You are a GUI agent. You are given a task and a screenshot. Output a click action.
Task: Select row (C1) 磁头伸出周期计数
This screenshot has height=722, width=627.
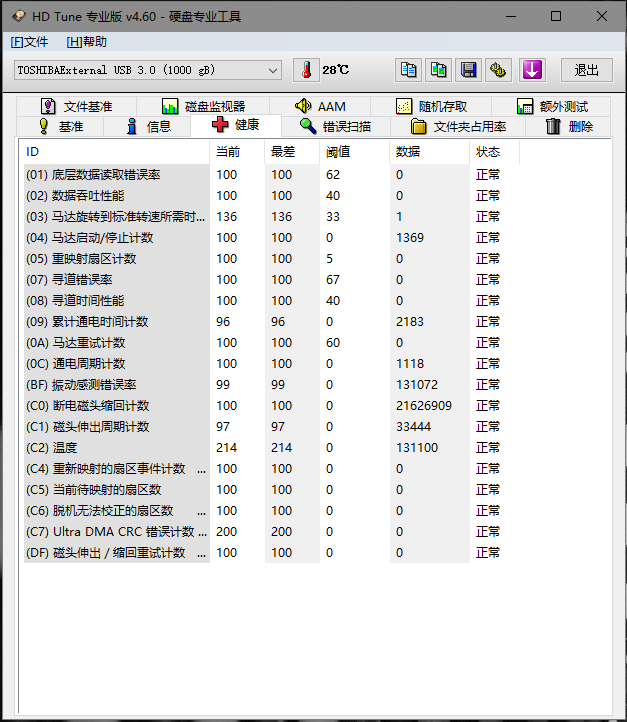coord(272,427)
